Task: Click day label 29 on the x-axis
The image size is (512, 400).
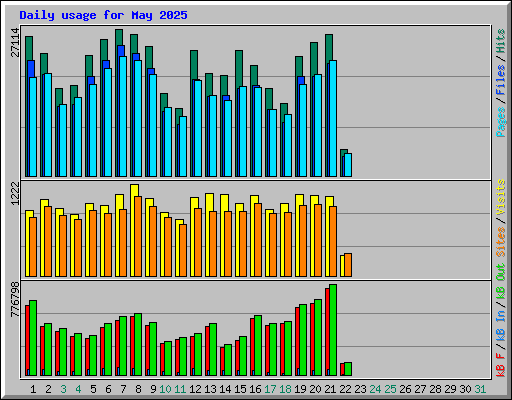Action: tap(450, 389)
